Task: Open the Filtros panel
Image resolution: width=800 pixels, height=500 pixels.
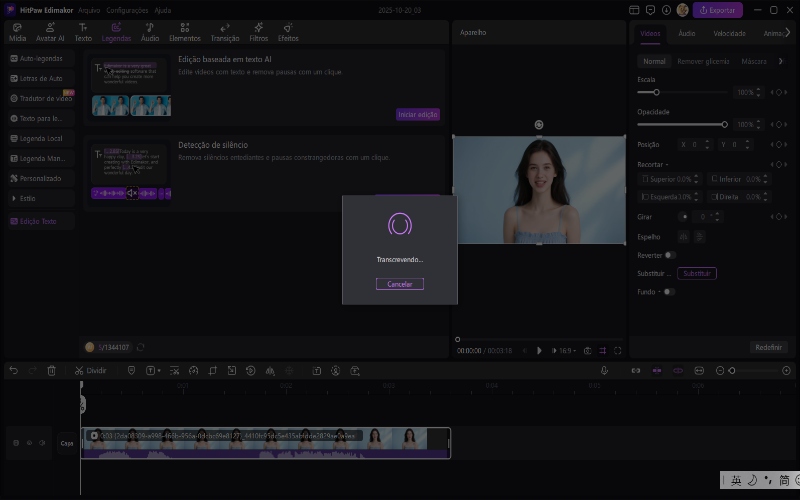Action: 258,32
